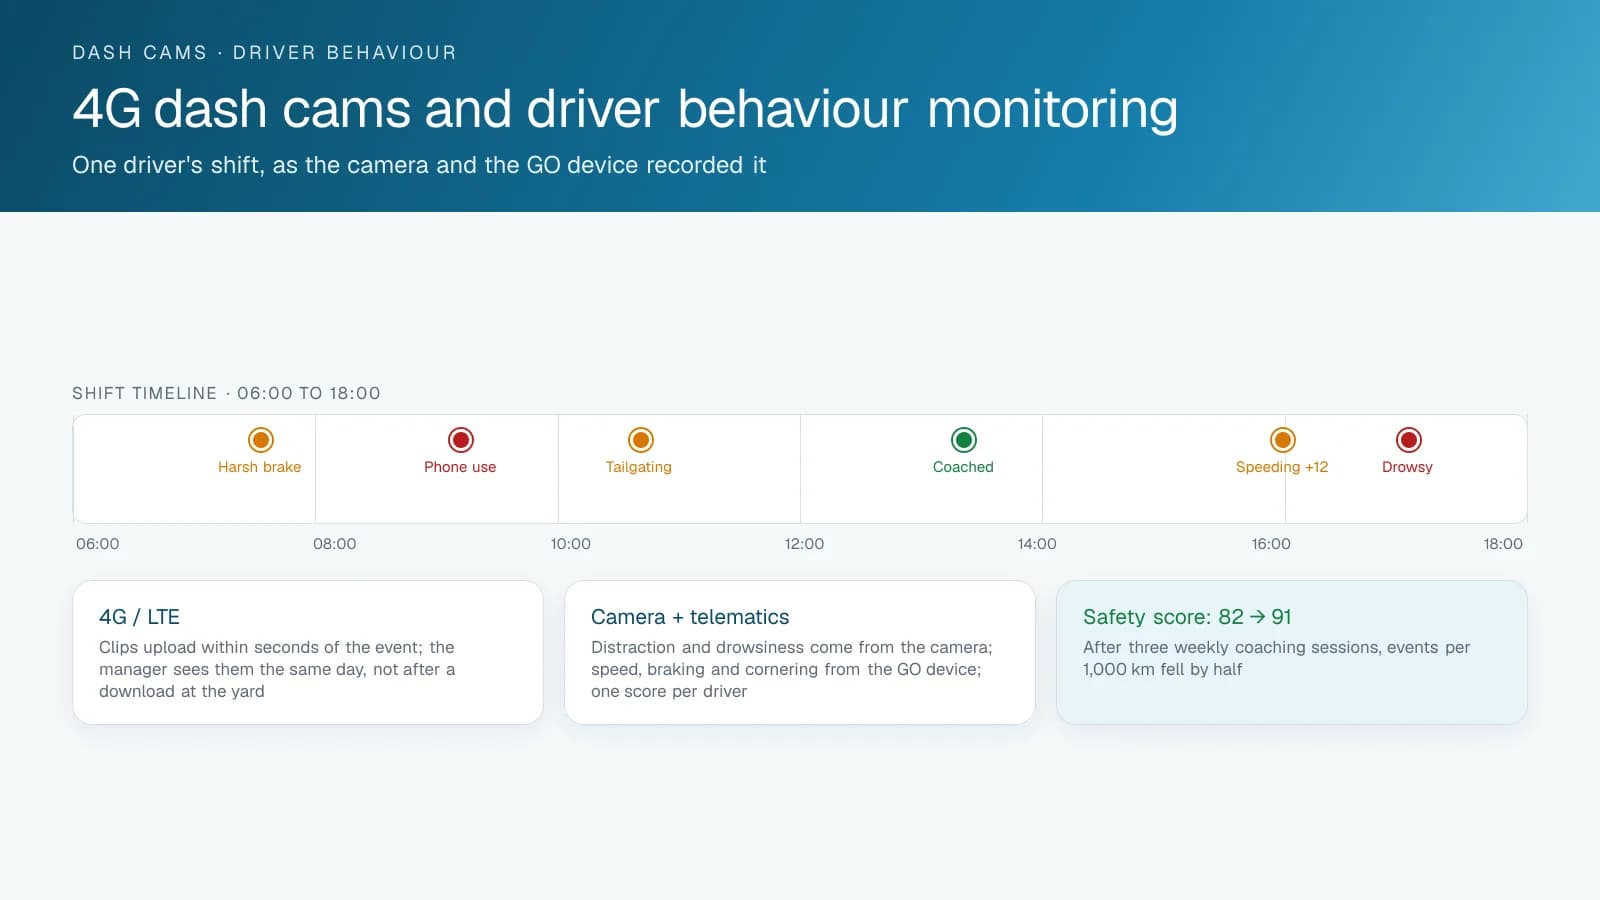Viewport: 1600px width, 900px height.
Task: Select the Tailgating event marker
Action: tap(641, 440)
